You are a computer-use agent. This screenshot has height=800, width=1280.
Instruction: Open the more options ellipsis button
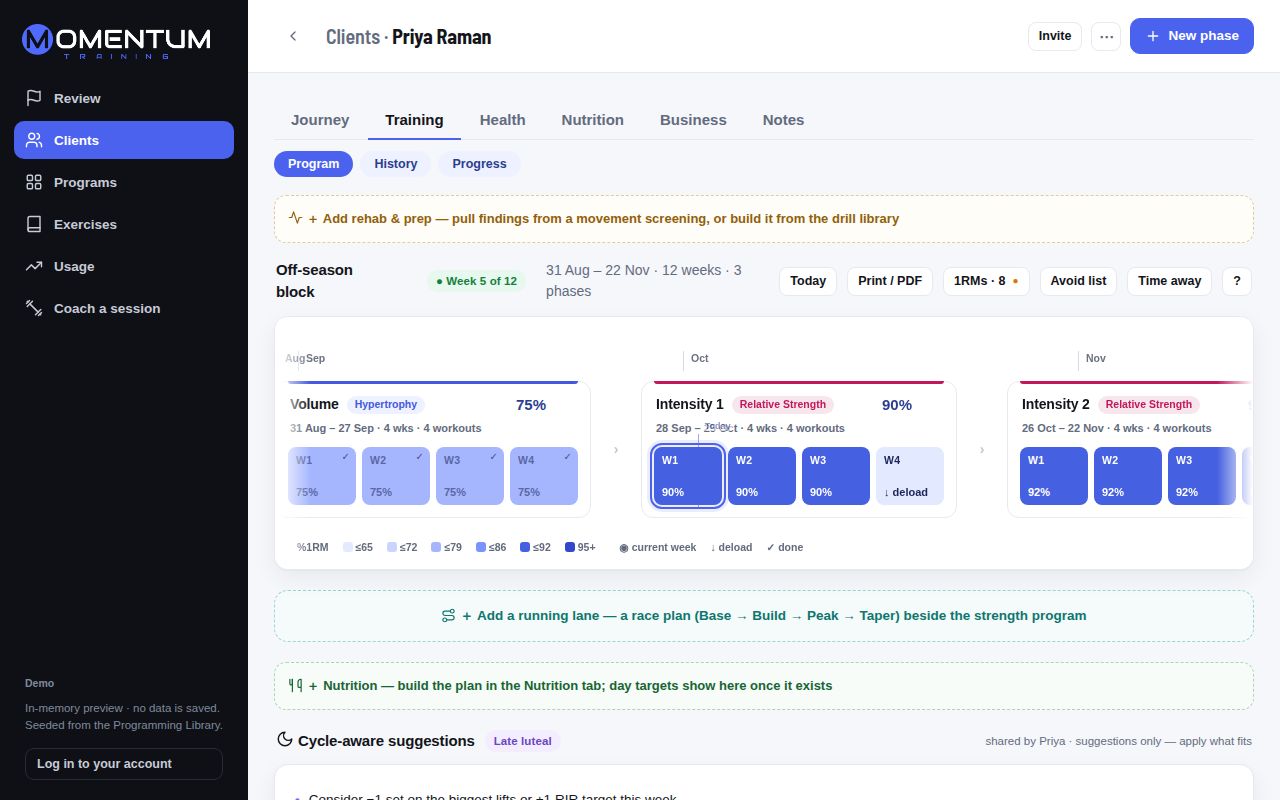(1106, 36)
